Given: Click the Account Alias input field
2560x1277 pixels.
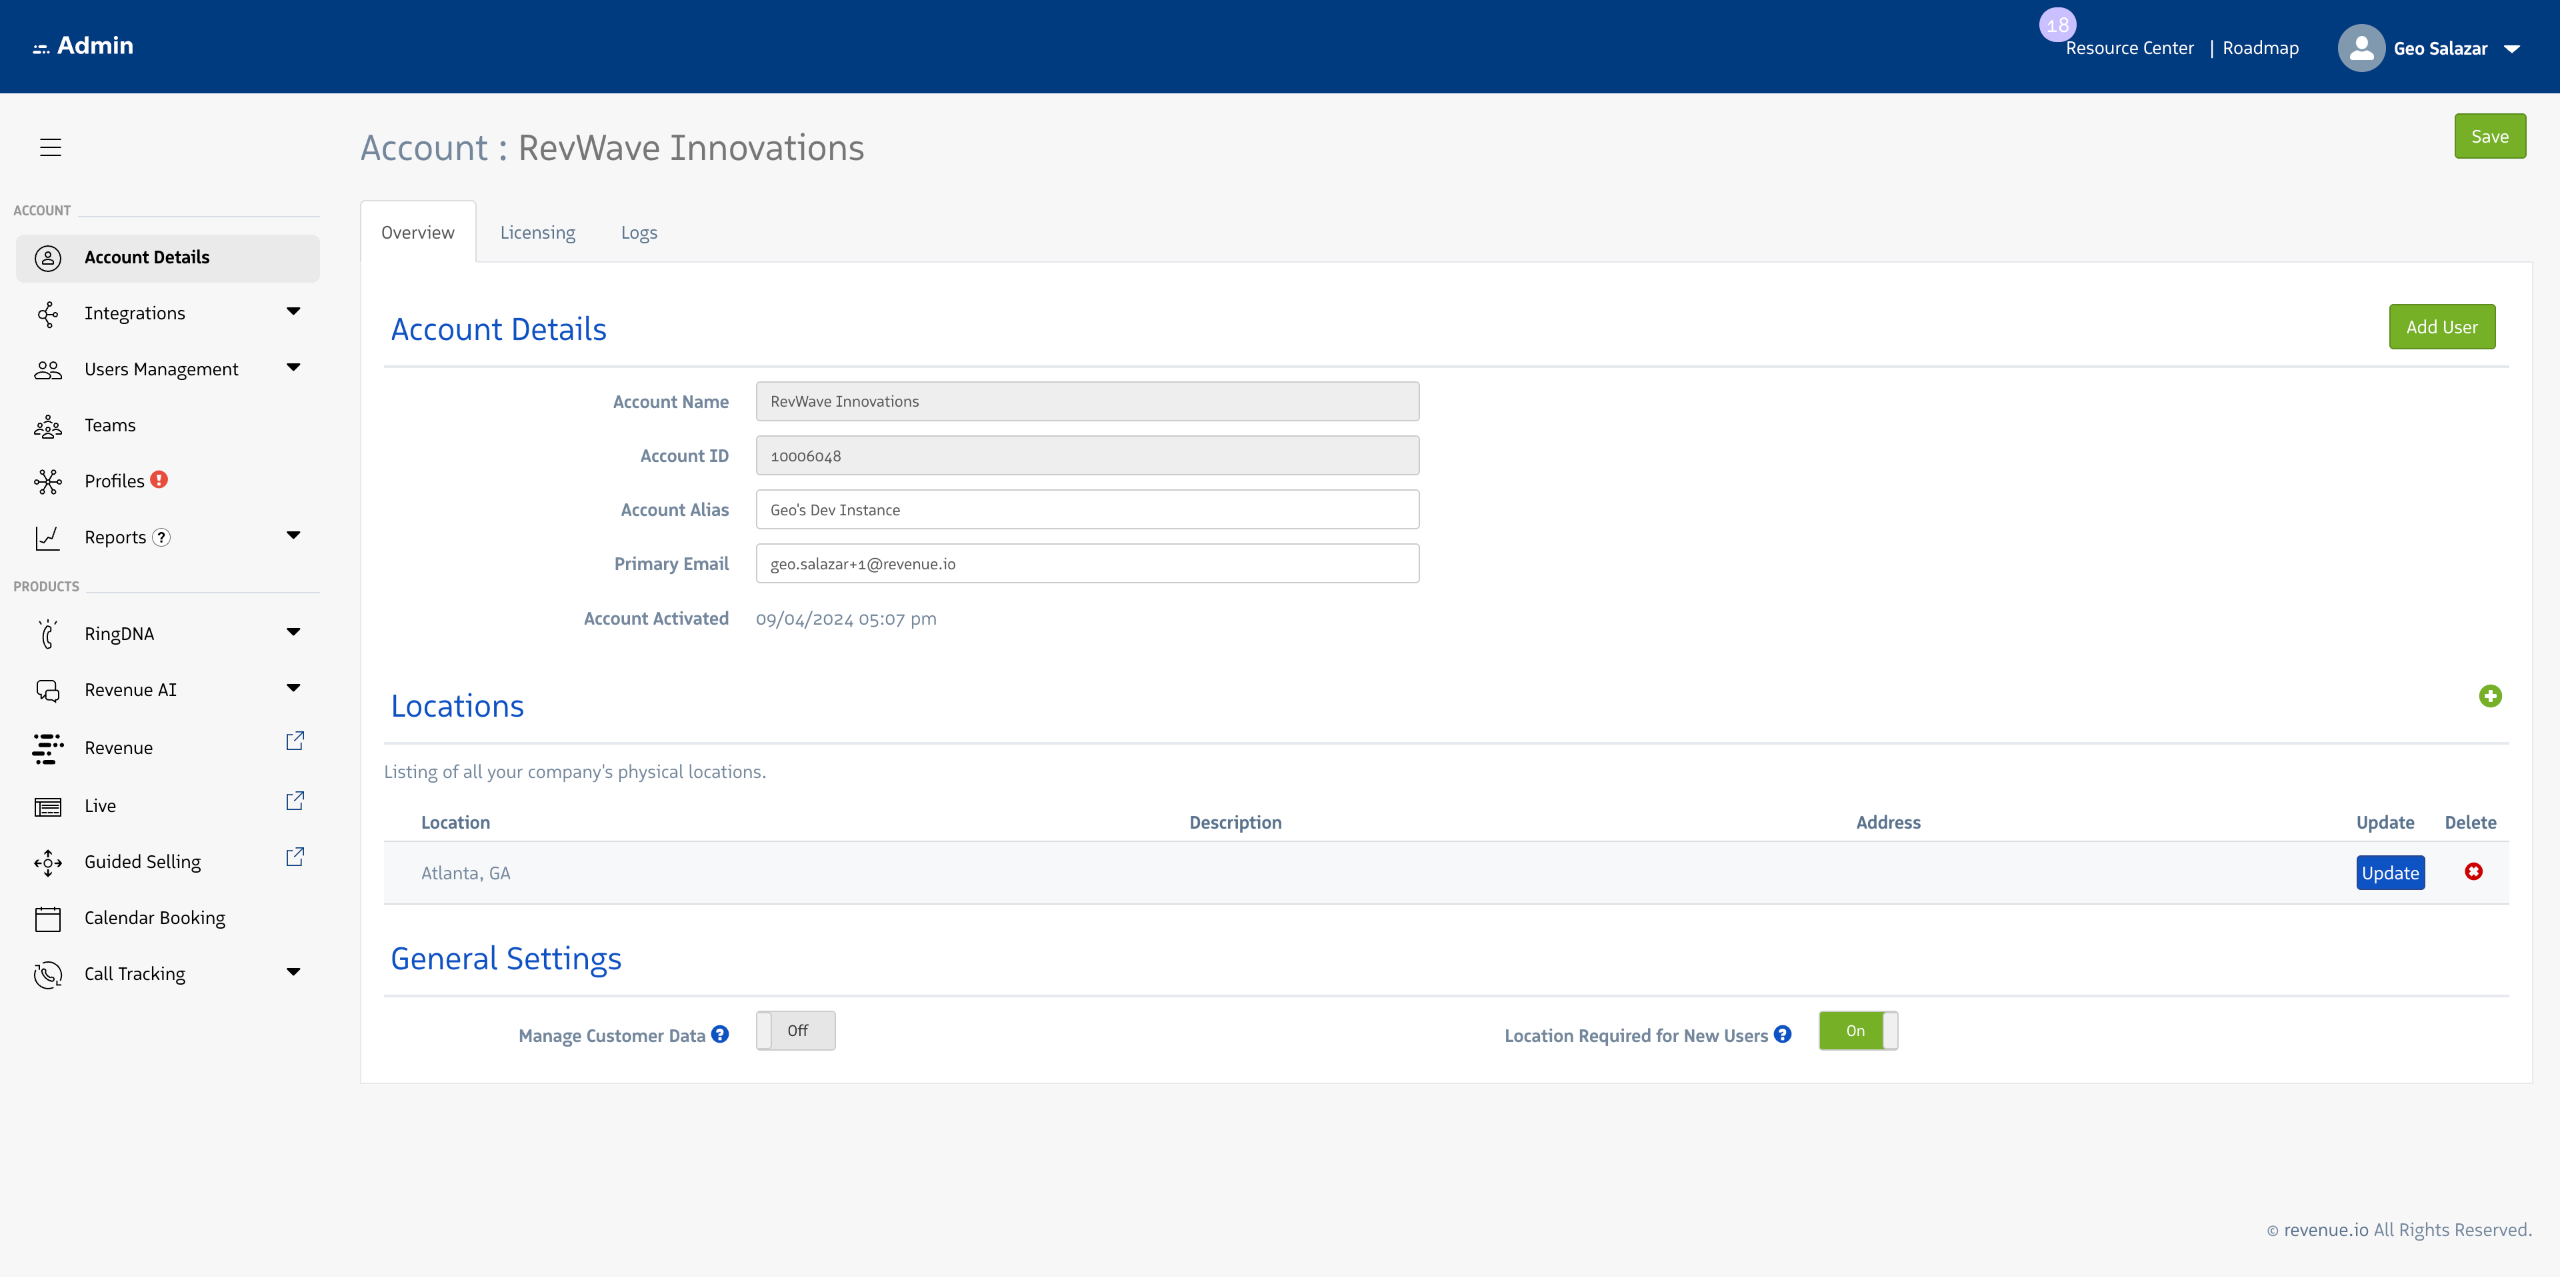Looking at the screenshot, I should (x=1087, y=510).
